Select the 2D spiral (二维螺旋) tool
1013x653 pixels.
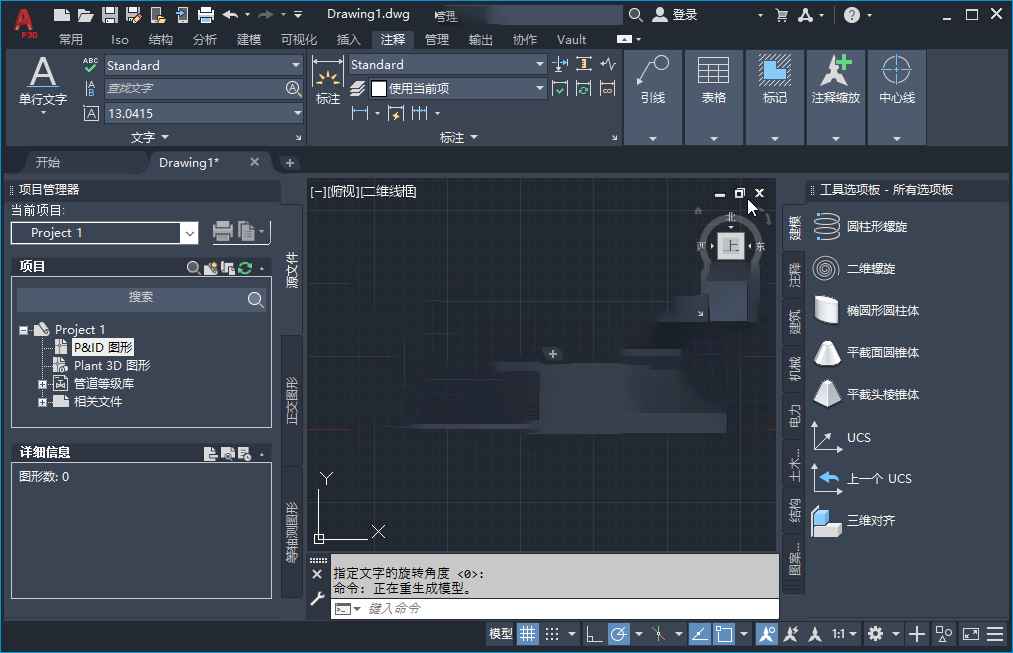pos(853,269)
